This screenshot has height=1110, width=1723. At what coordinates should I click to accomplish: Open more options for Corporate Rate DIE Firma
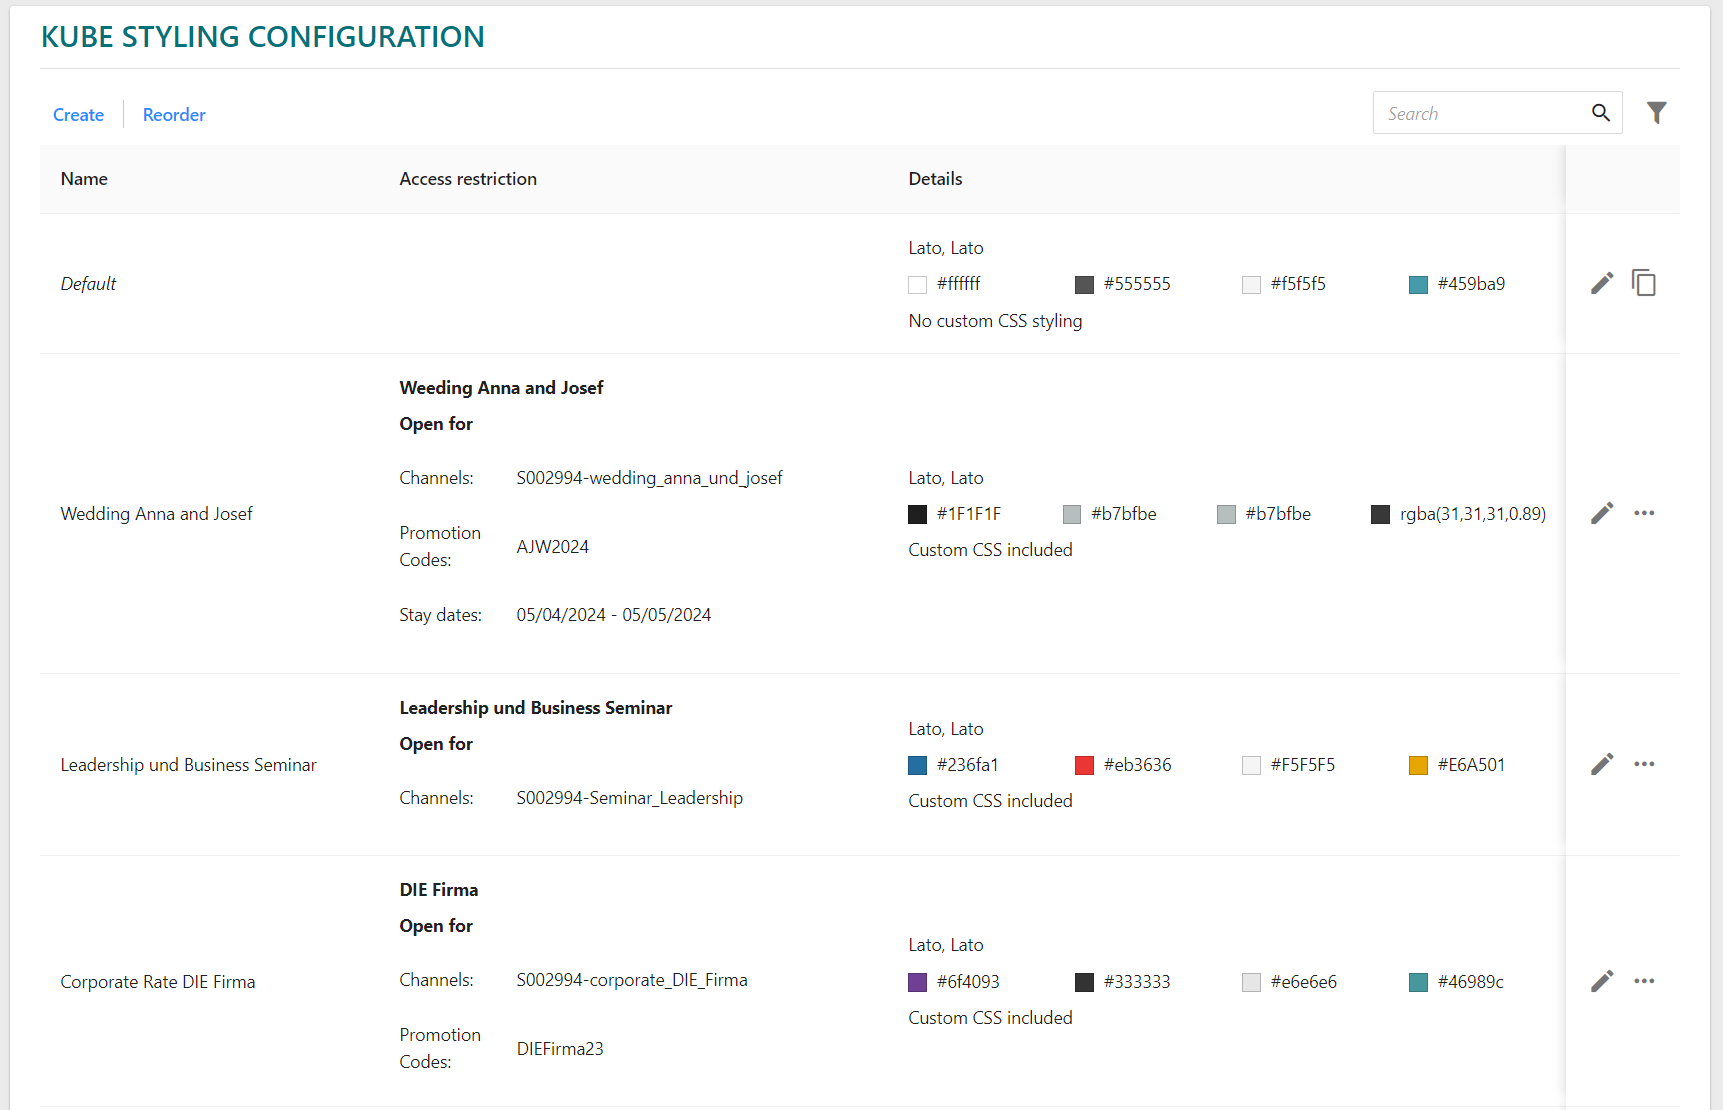tap(1644, 981)
